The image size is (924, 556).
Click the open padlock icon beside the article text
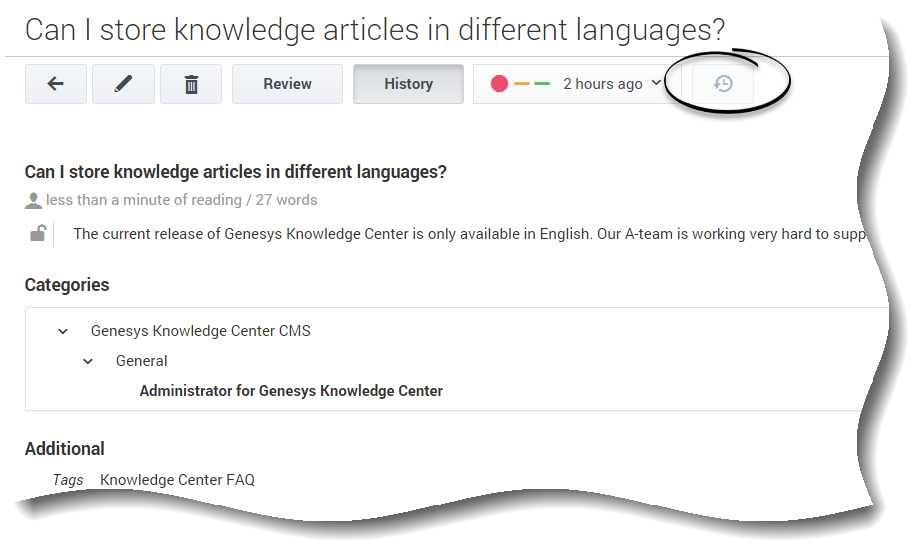click(x=37, y=234)
